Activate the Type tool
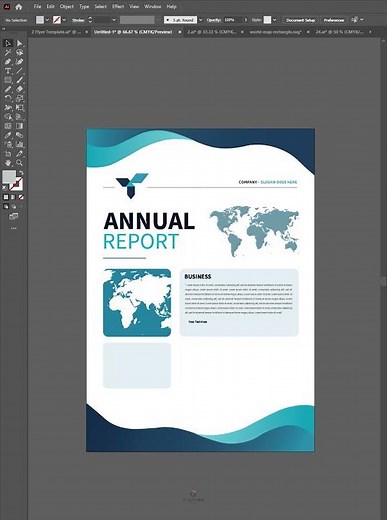The image size is (387, 520). click(8, 71)
